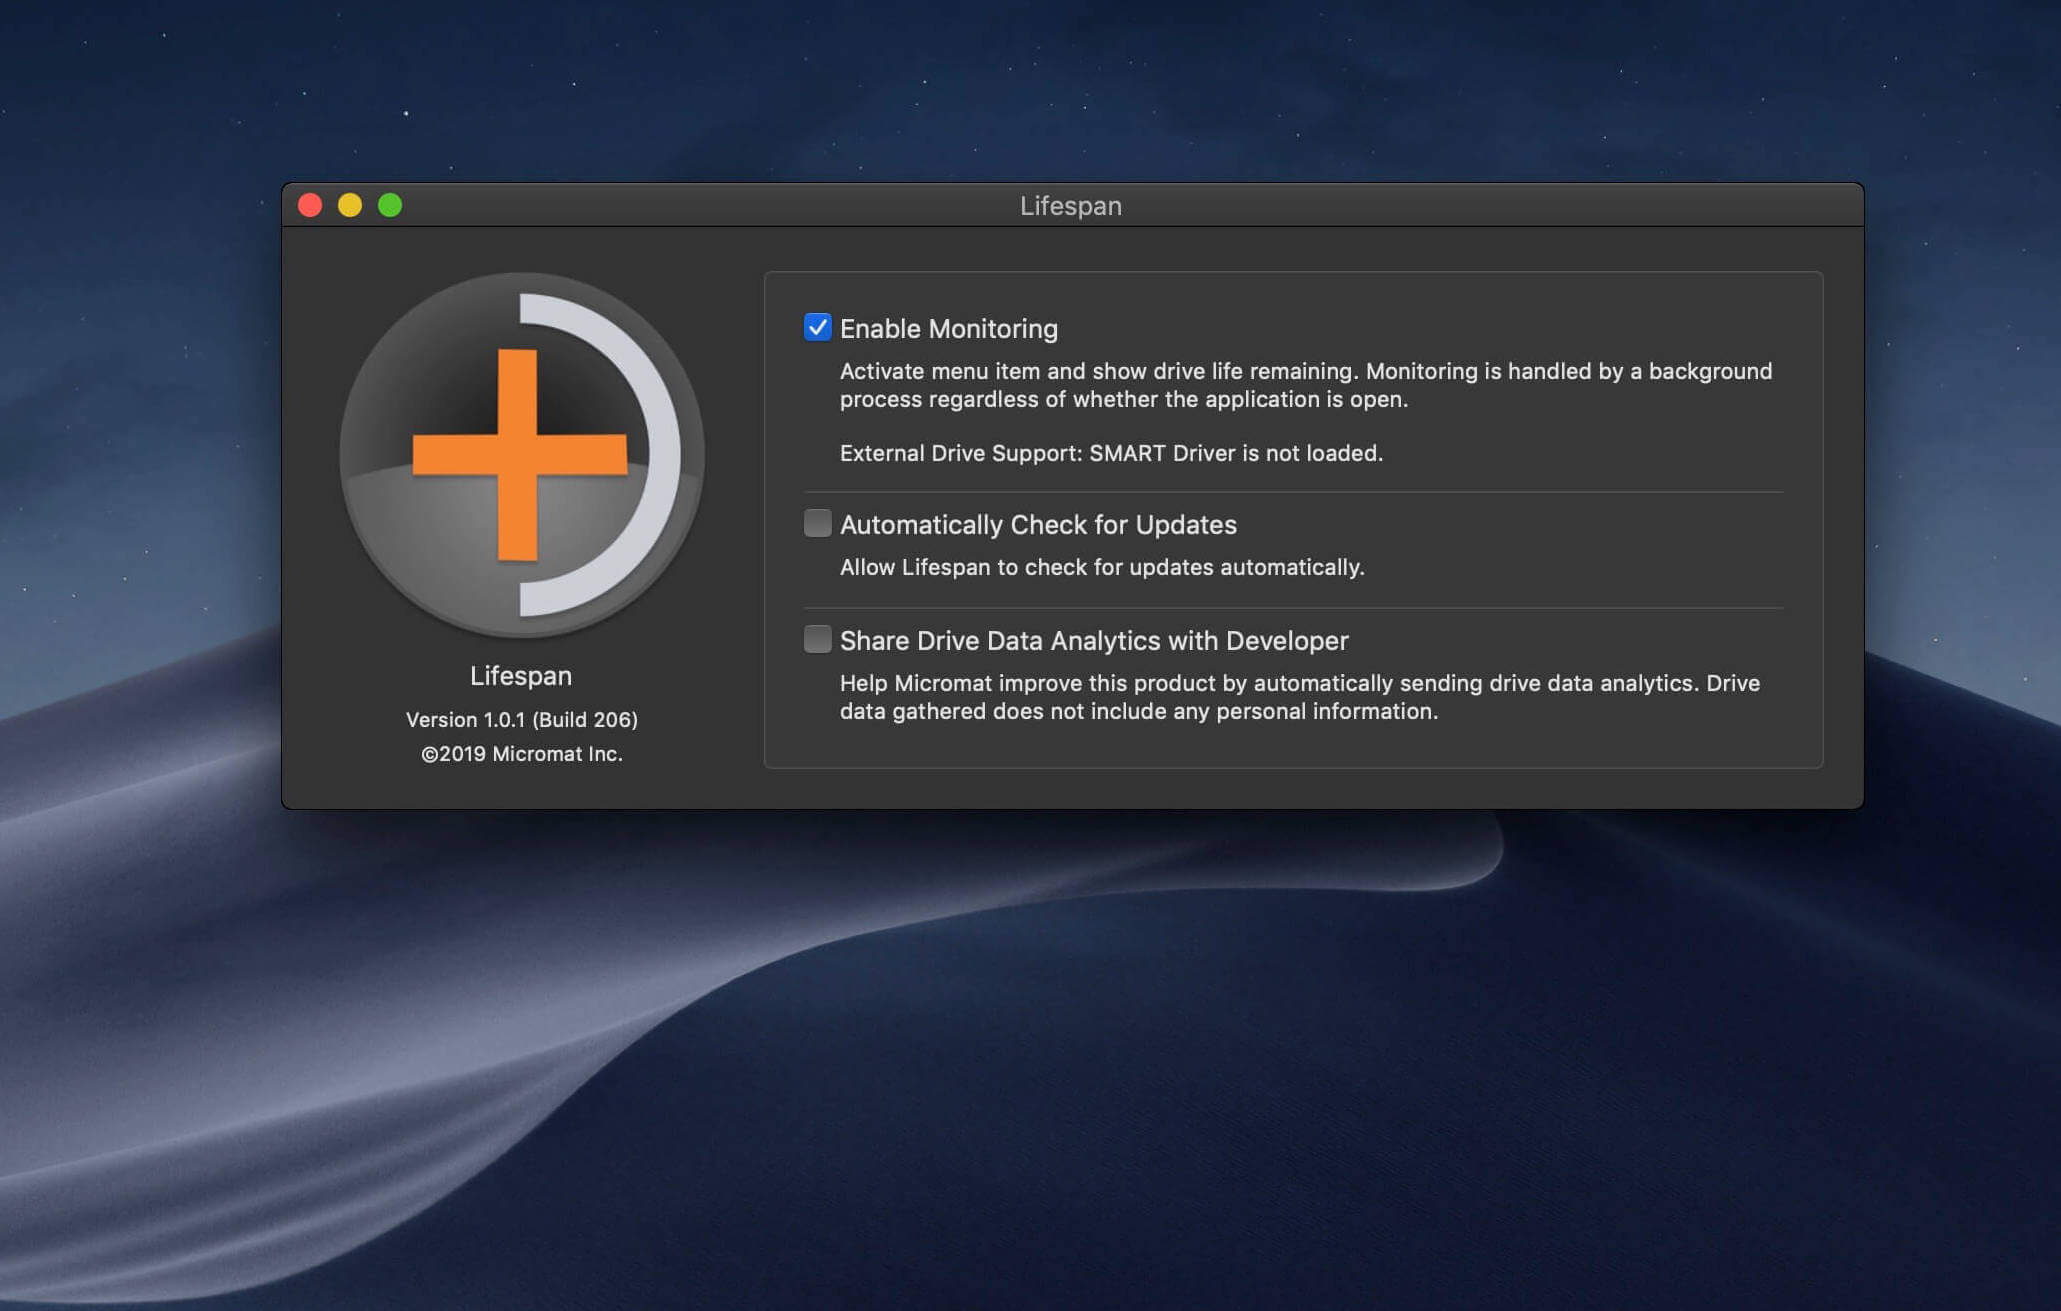This screenshot has height=1311, width=2061.
Task: Click the Lifespan title in the title bar
Action: pyautogui.click(x=1070, y=206)
